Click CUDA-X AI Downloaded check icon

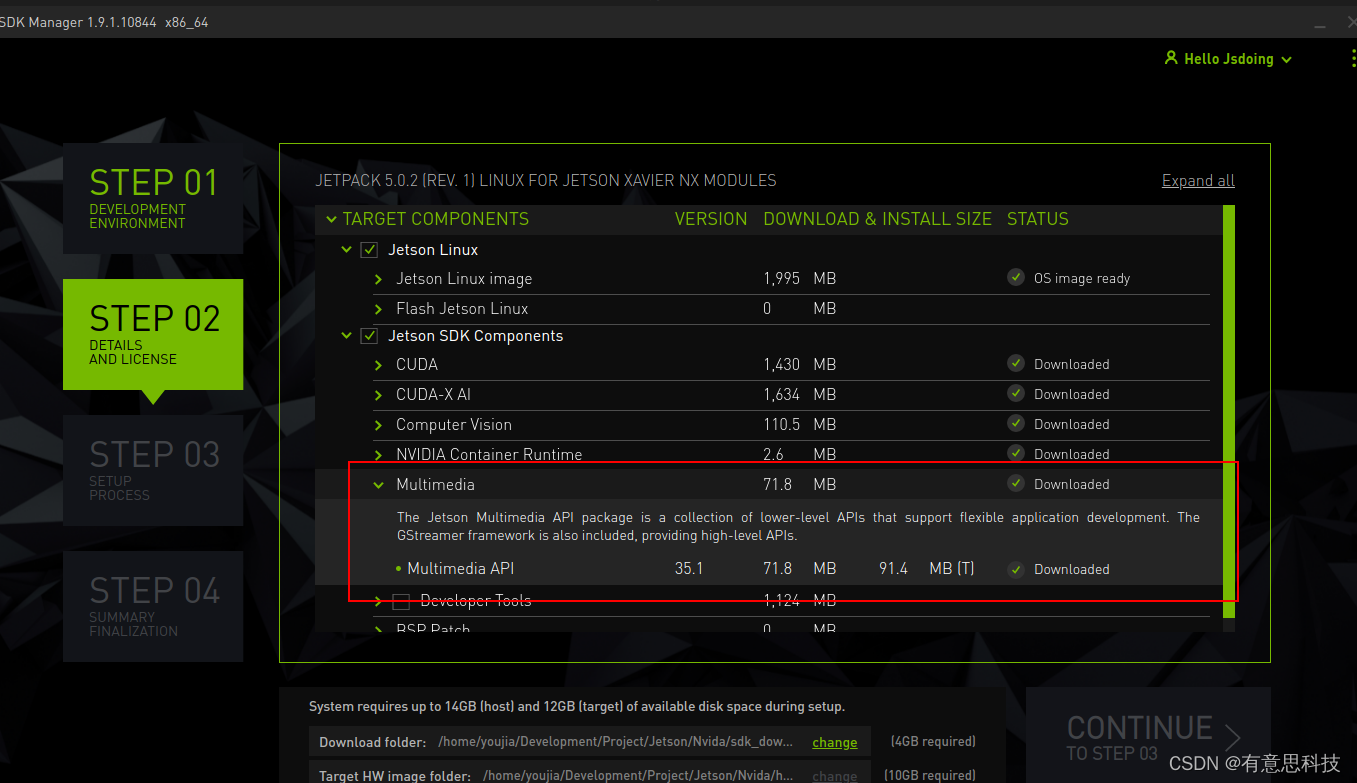(x=1016, y=394)
